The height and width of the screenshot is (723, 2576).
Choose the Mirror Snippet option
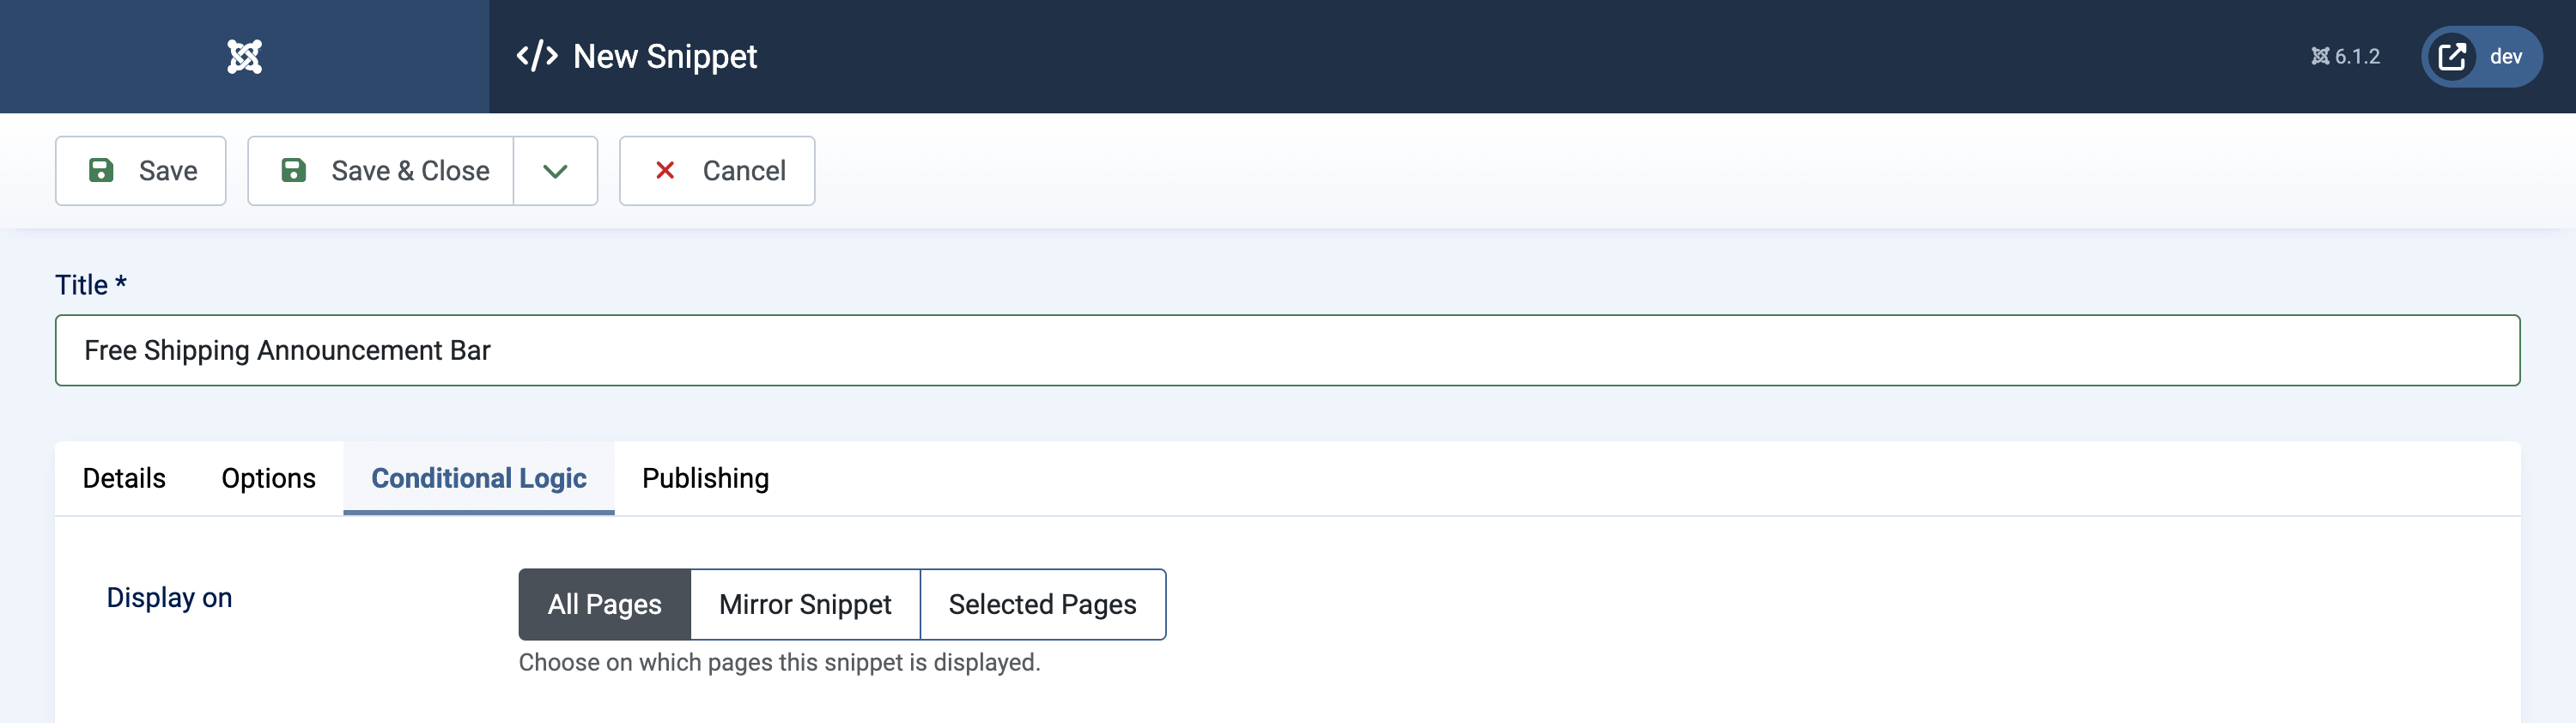805,604
